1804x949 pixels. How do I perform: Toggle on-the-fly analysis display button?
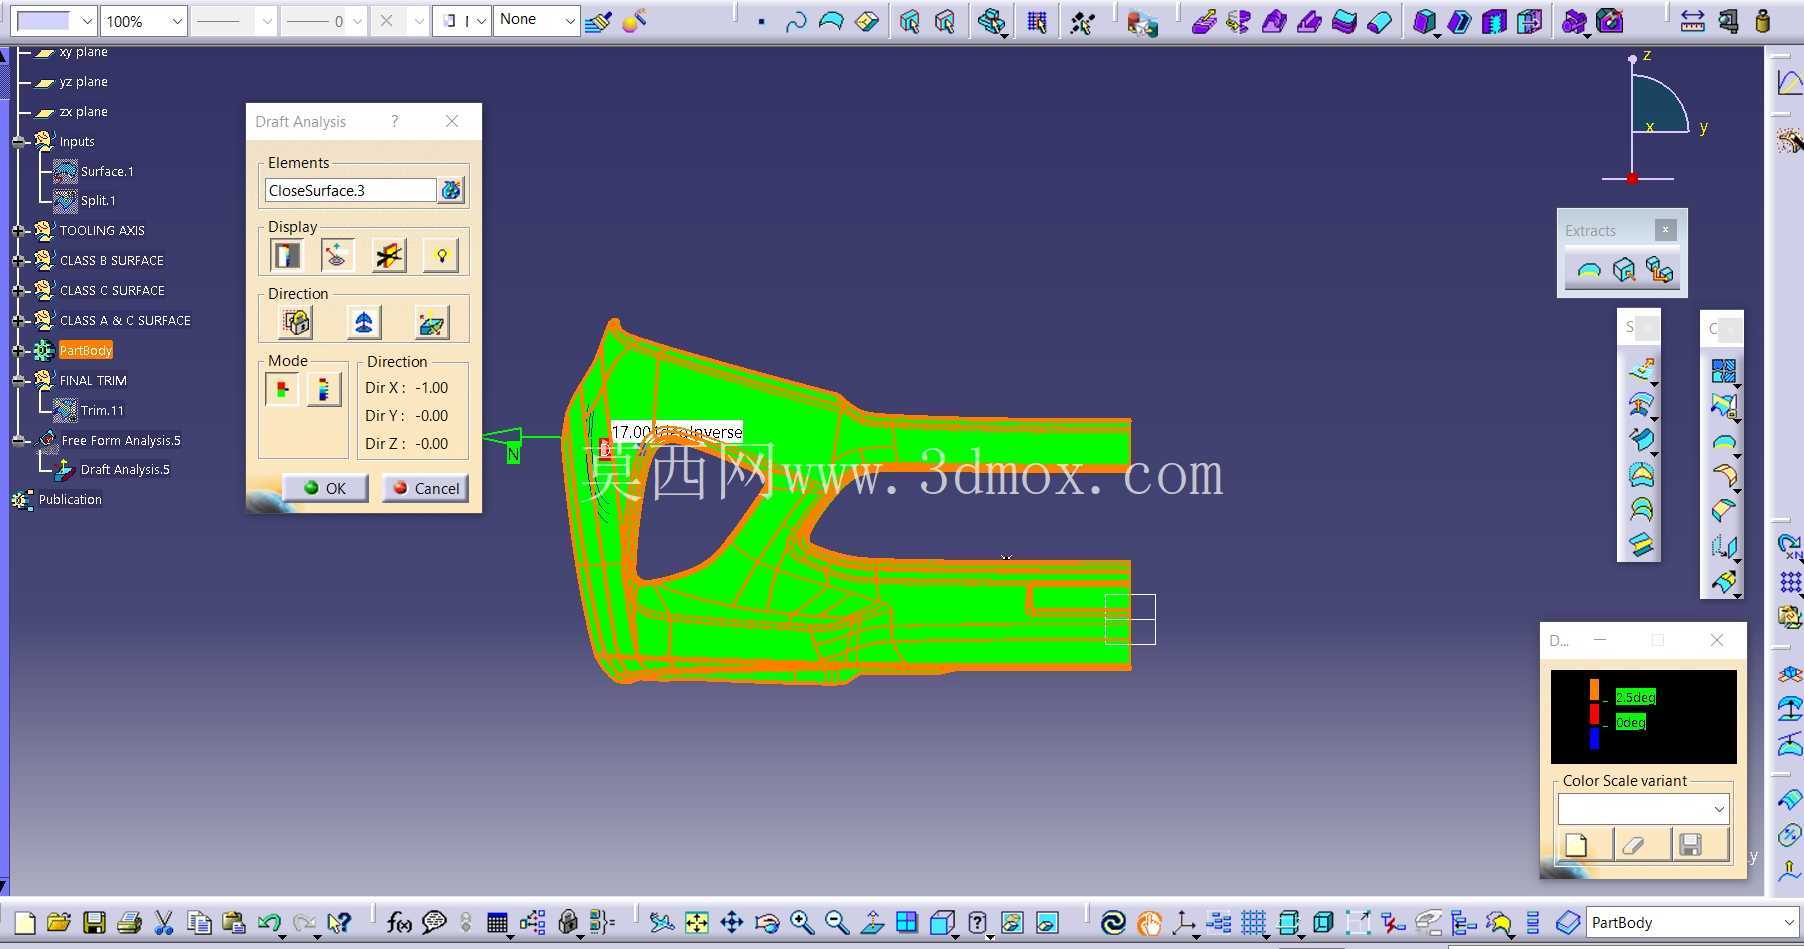pyautogui.click(x=337, y=255)
